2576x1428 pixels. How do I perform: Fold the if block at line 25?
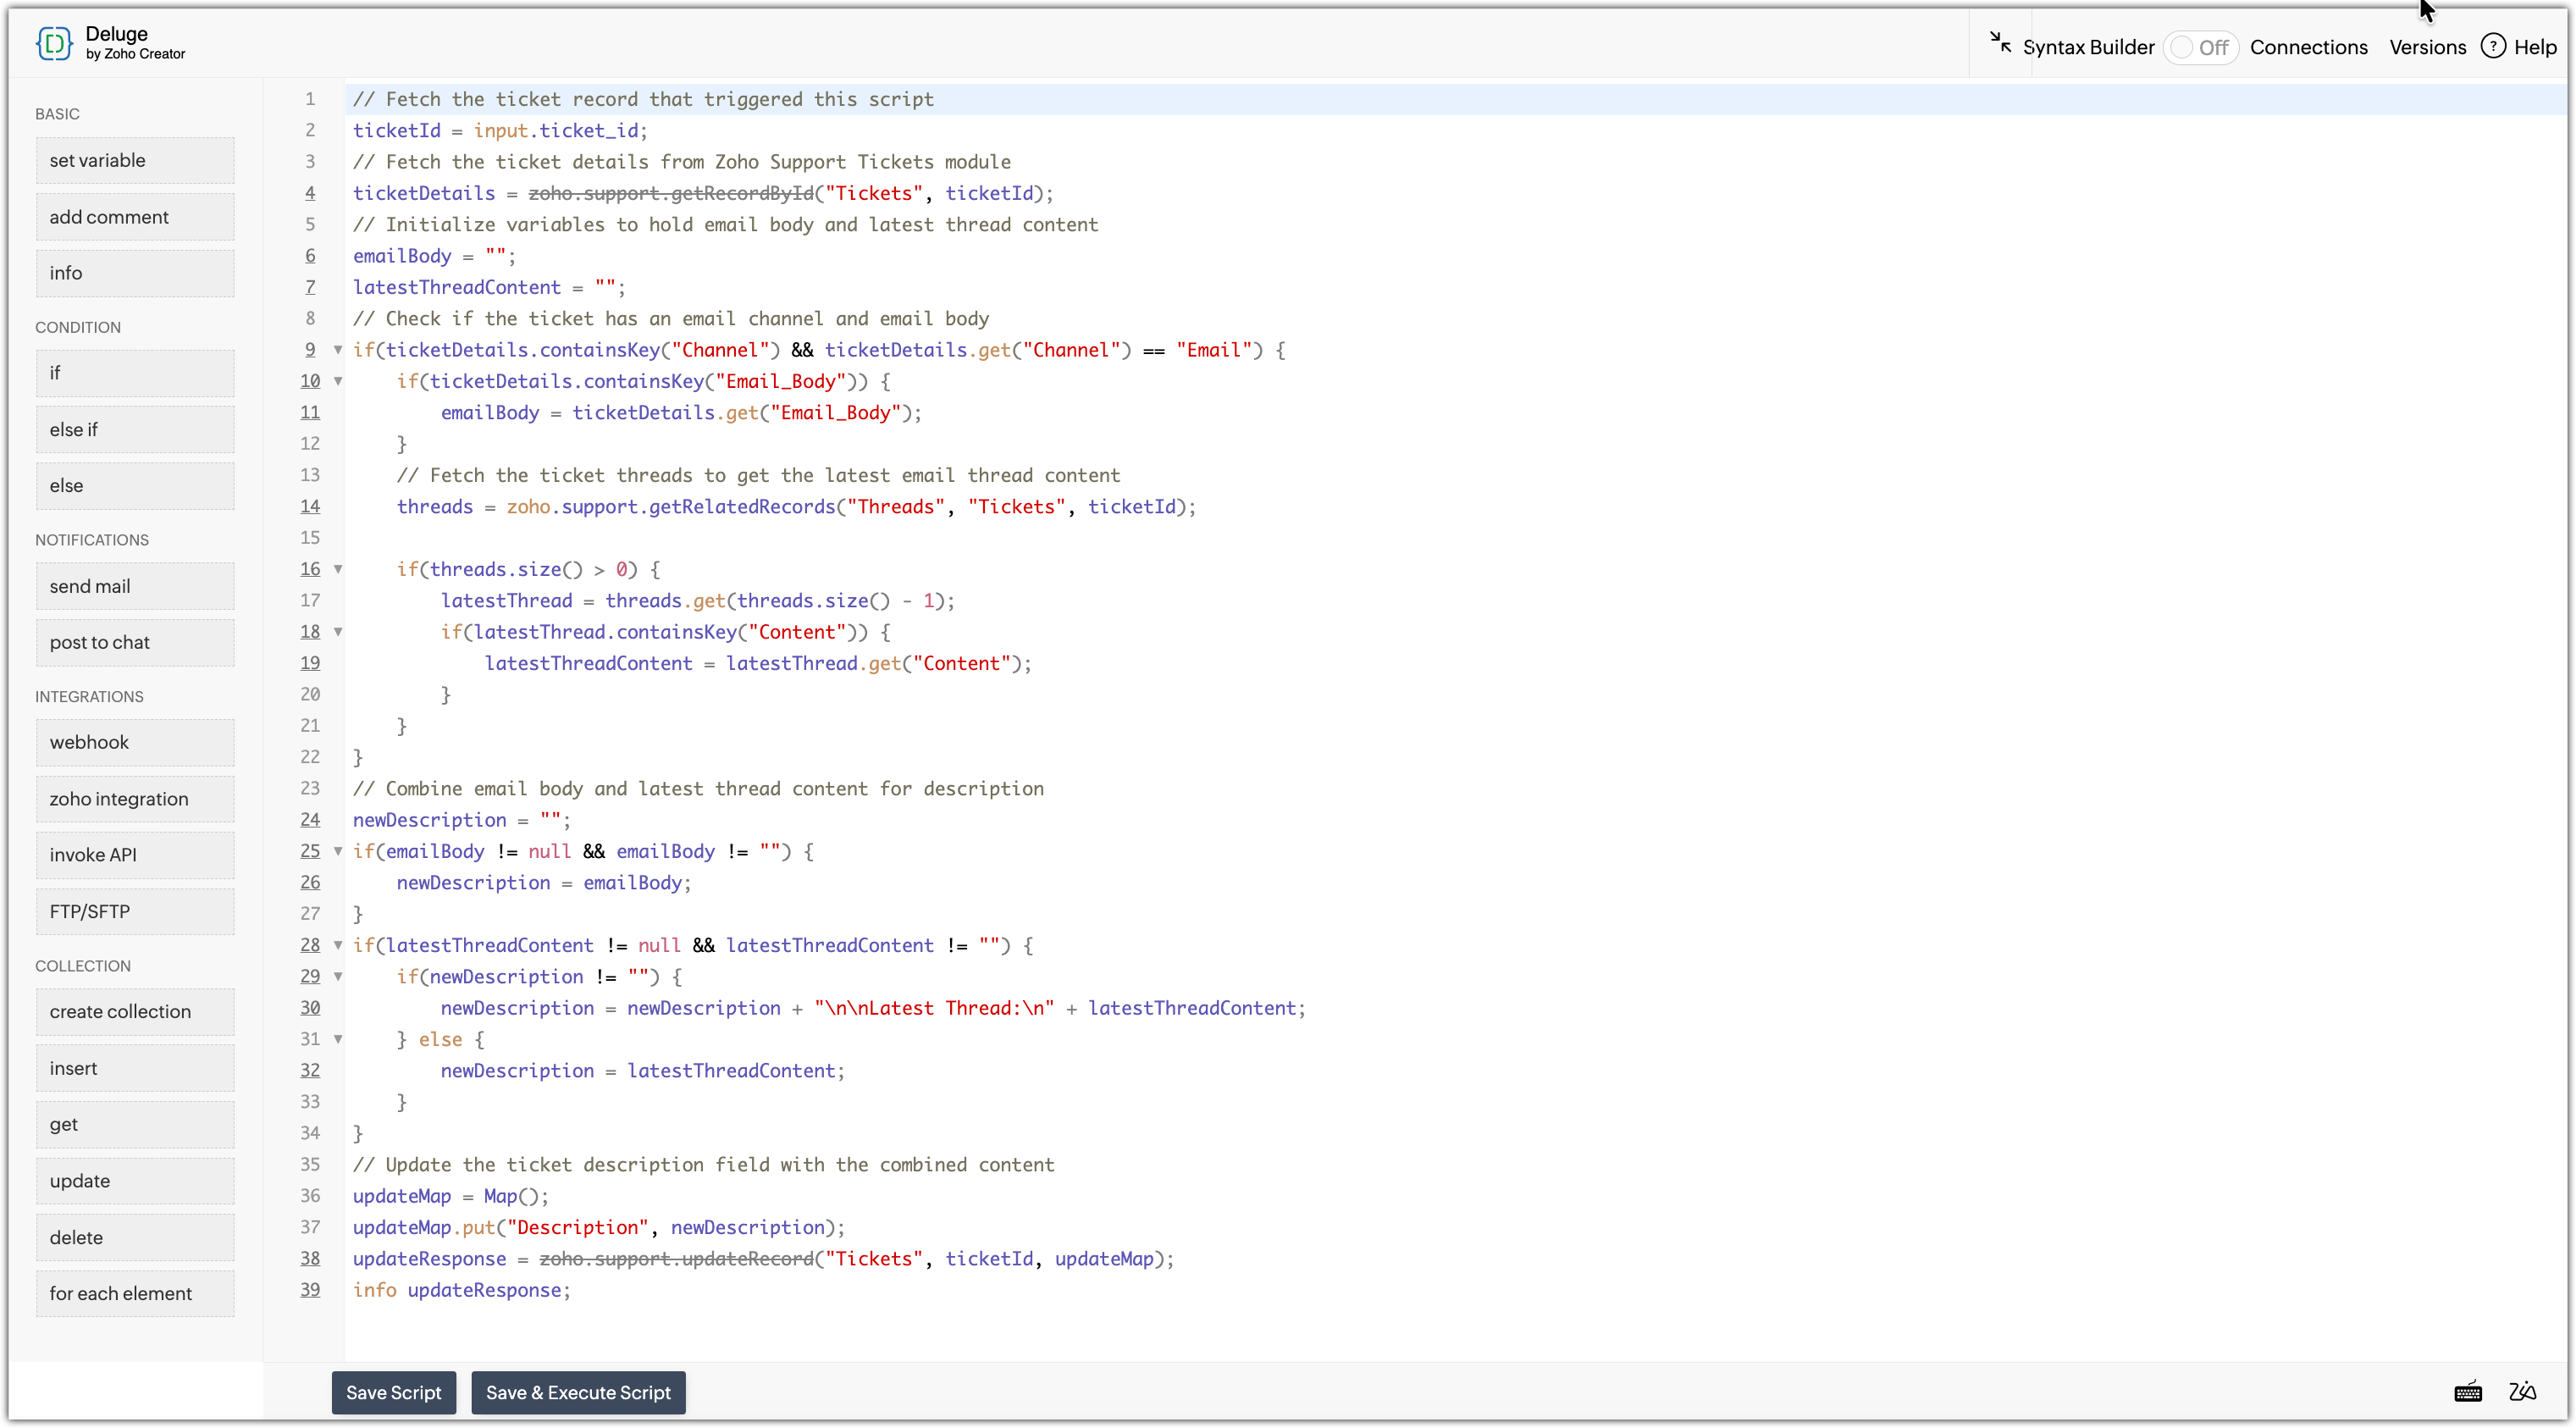click(338, 851)
